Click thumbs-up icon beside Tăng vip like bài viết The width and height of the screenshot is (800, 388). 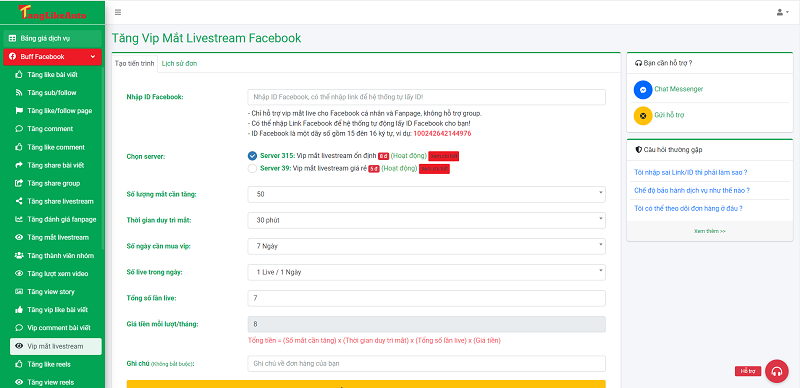coord(19,310)
